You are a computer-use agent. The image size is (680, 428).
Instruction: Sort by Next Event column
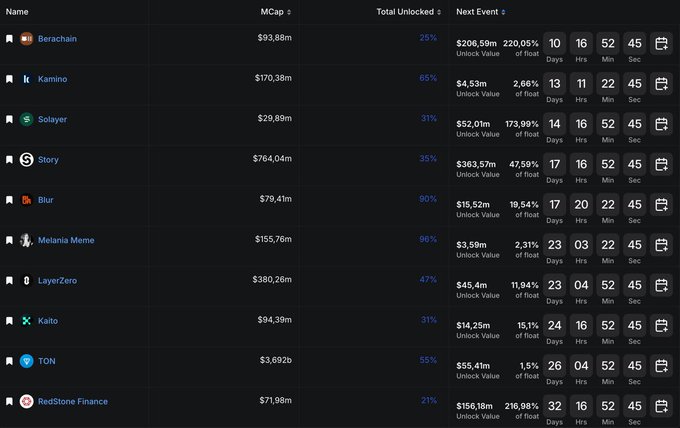(480, 12)
